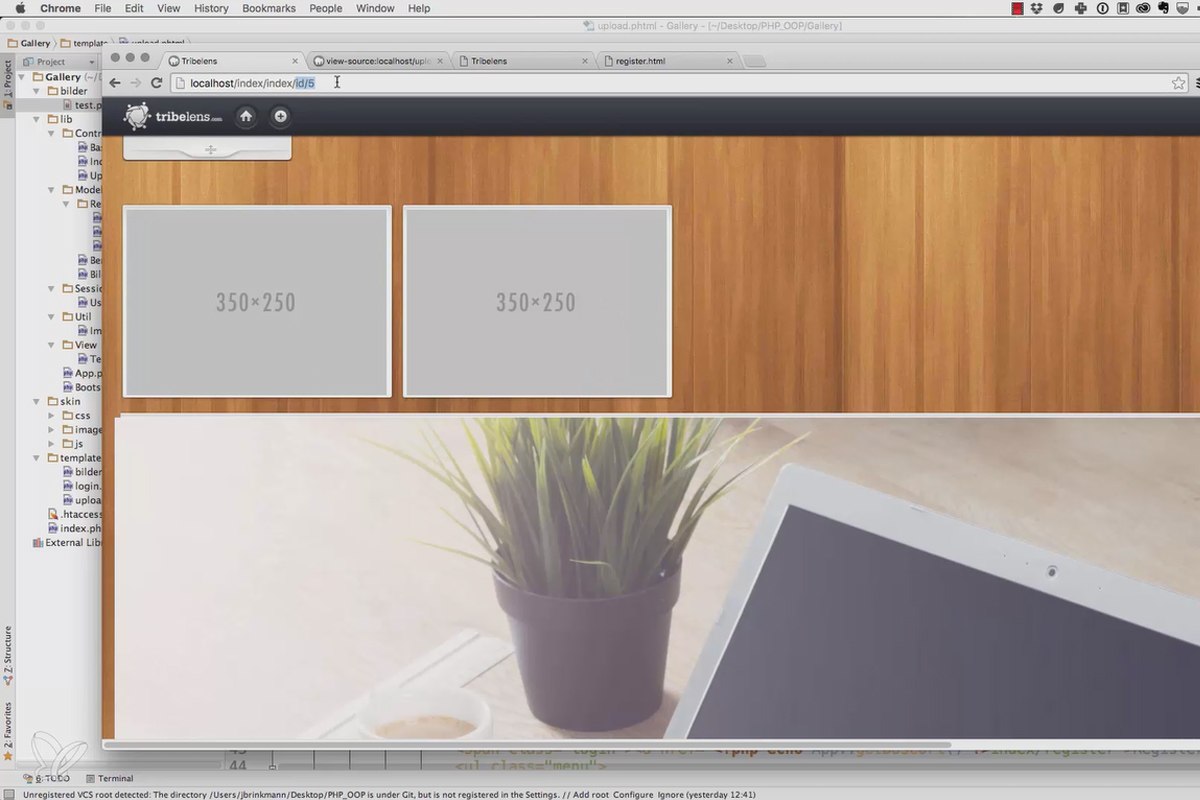Open the History menu
This screenshot has width=1200, height=800.
coord(211,8)
